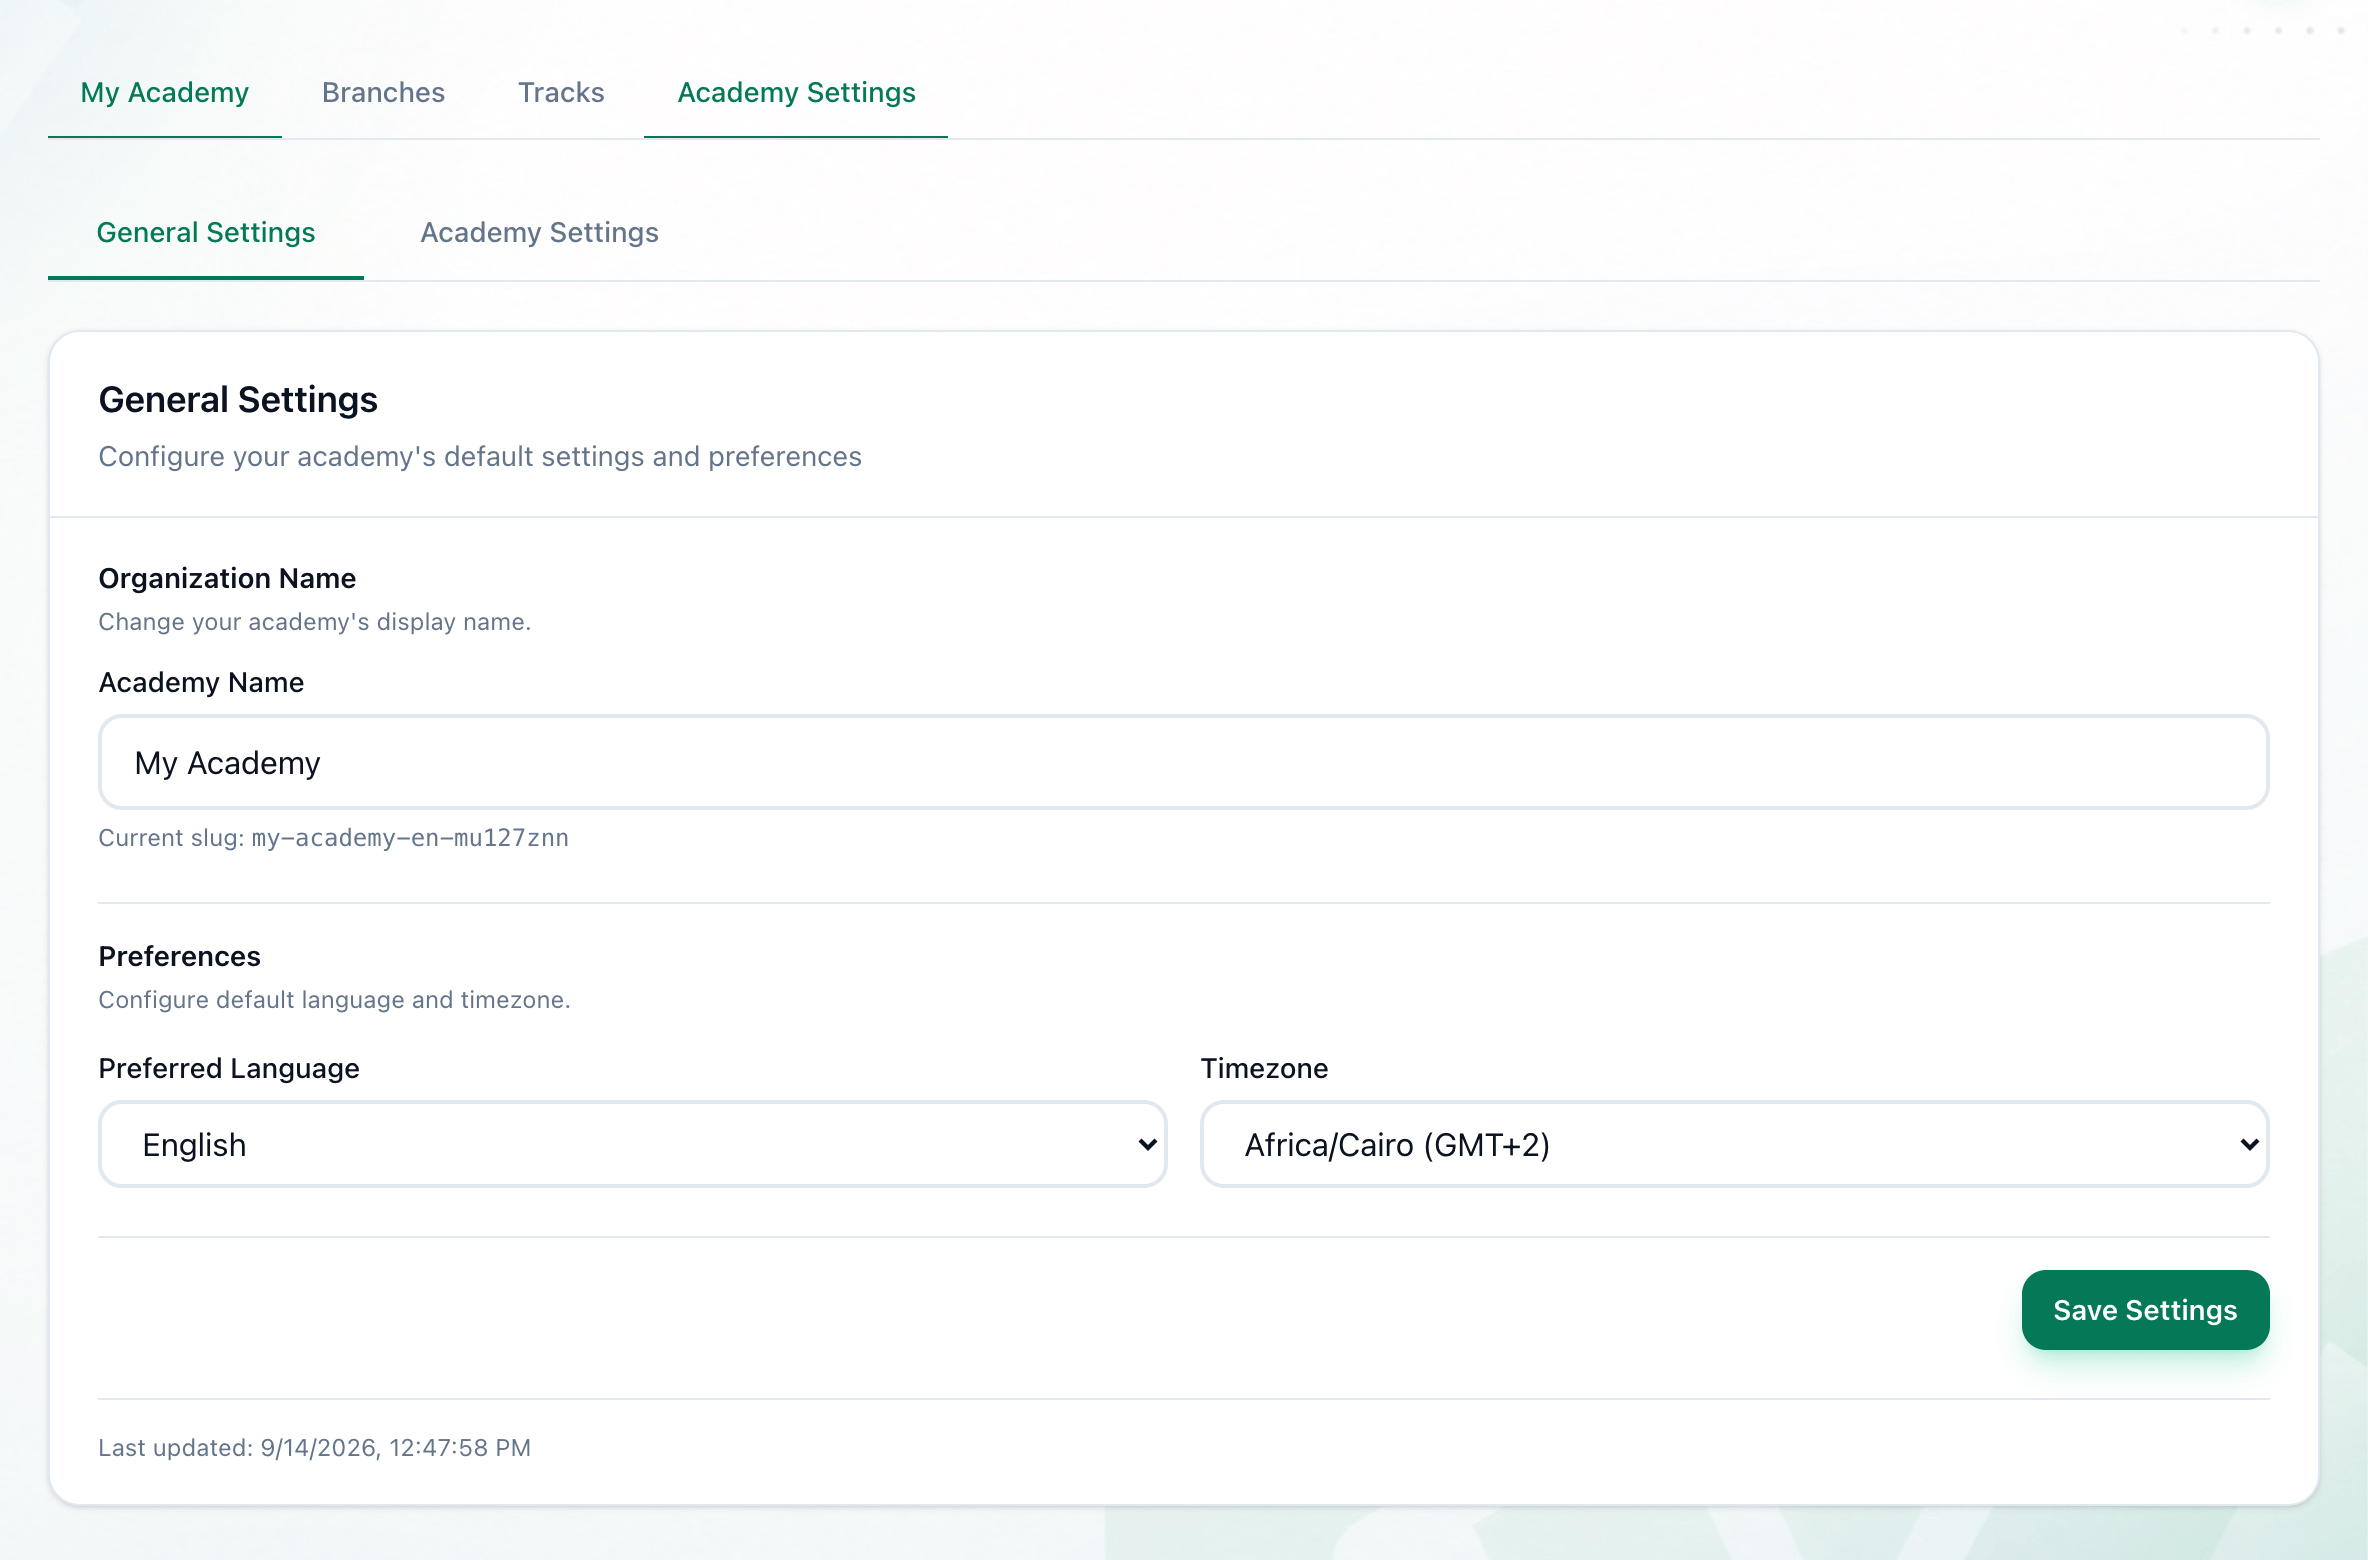This screenshot has width=2368, height=1560.
Task: Click 'Configure default language and timezone.' text
Action: (x=334, y=1000)
